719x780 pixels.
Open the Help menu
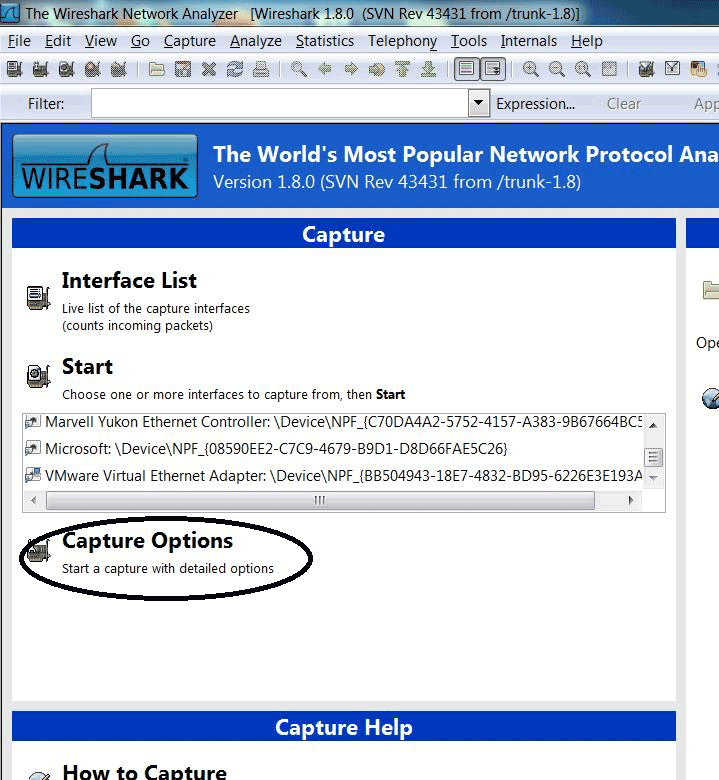[587, 41]
